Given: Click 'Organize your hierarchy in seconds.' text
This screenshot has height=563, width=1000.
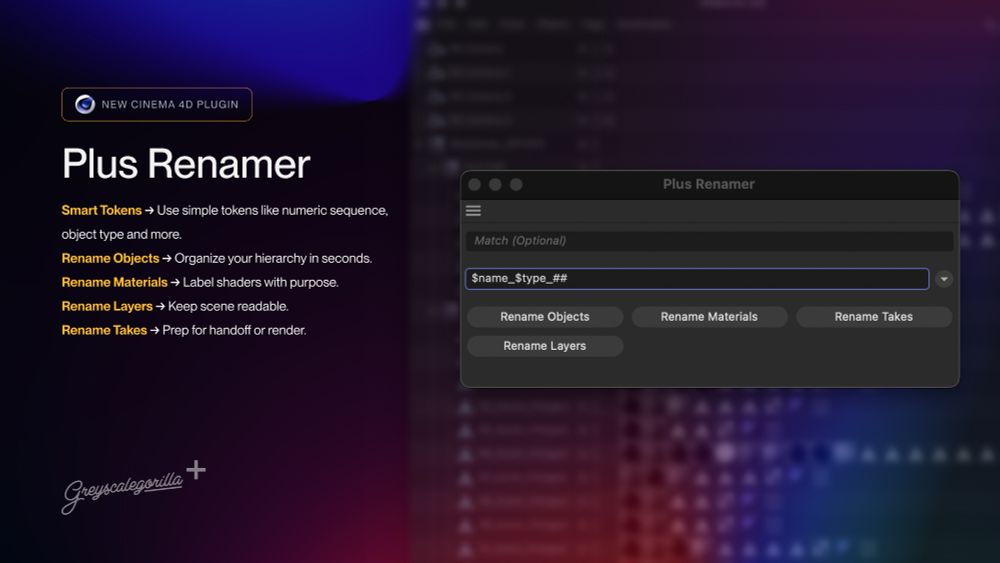Looking at the screenshot, I should coord(273,258).
